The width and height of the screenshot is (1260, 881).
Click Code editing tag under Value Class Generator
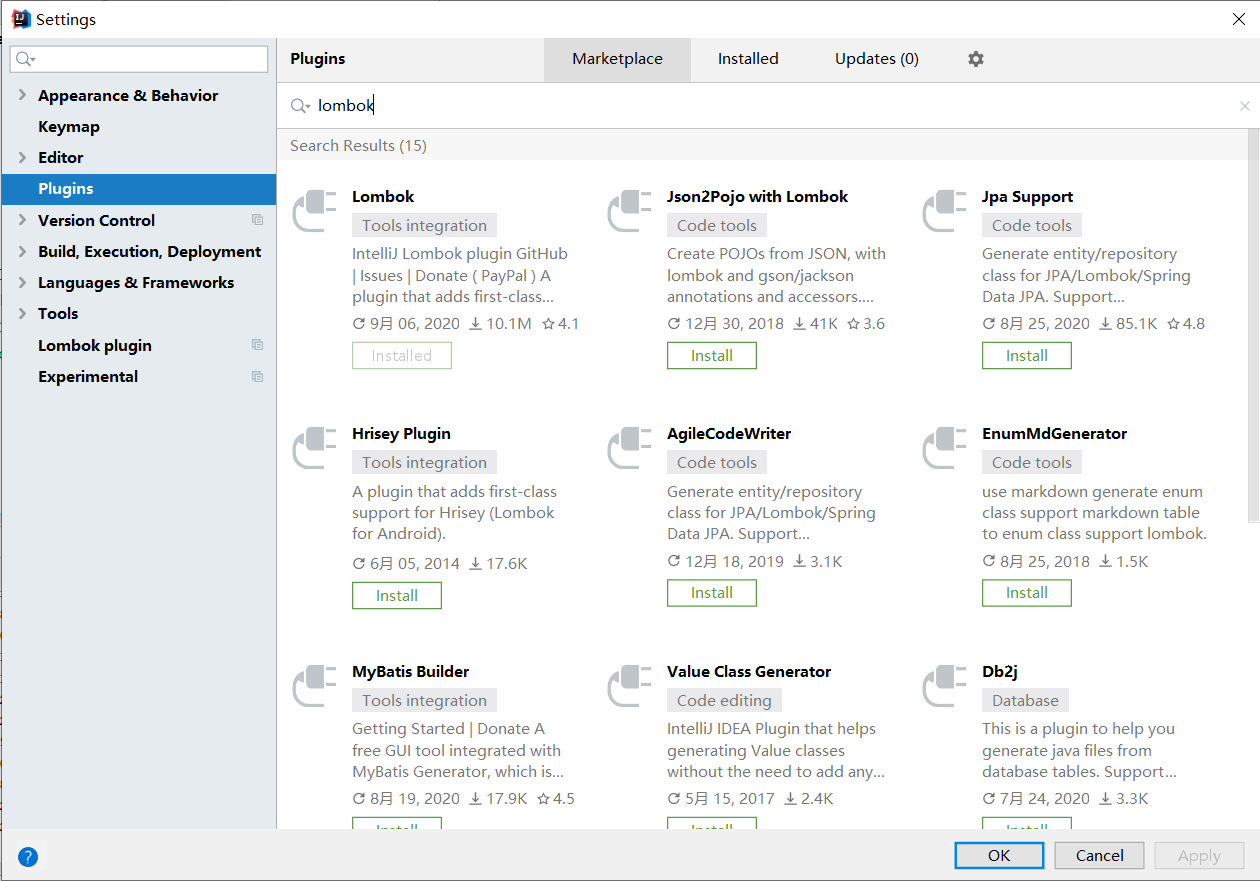point(724,701)
